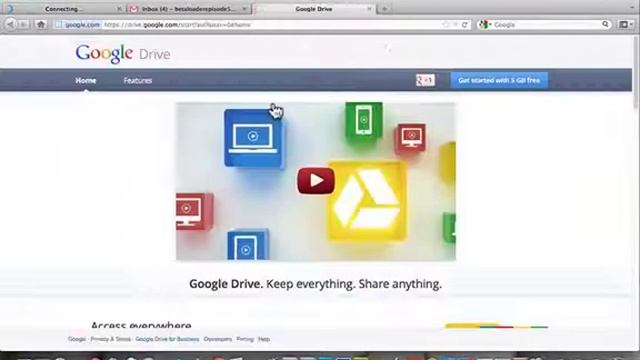This screenshot has height=360, width=640.
Task: Open a new tab with plus button
Action: click(x=384, y=9)
